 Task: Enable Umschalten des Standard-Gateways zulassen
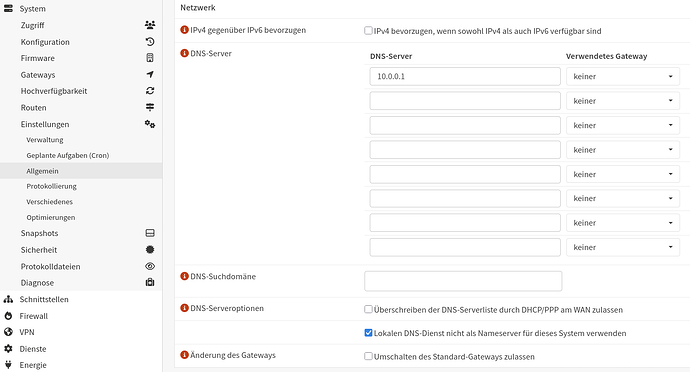point(368,356)
